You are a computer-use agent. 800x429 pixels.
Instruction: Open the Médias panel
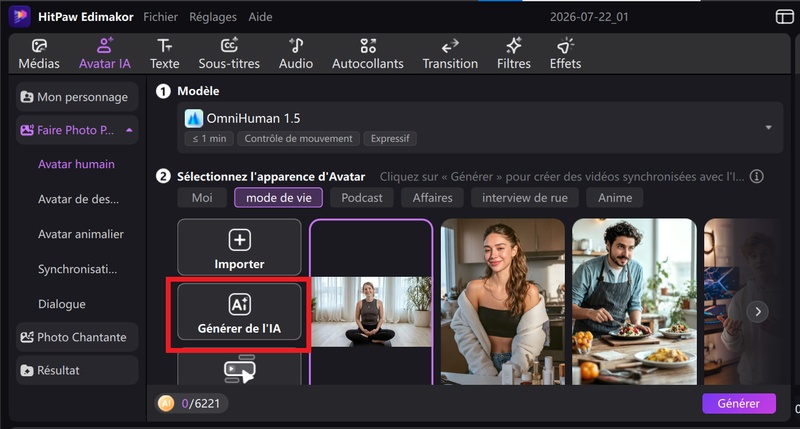tap(39, 54)
